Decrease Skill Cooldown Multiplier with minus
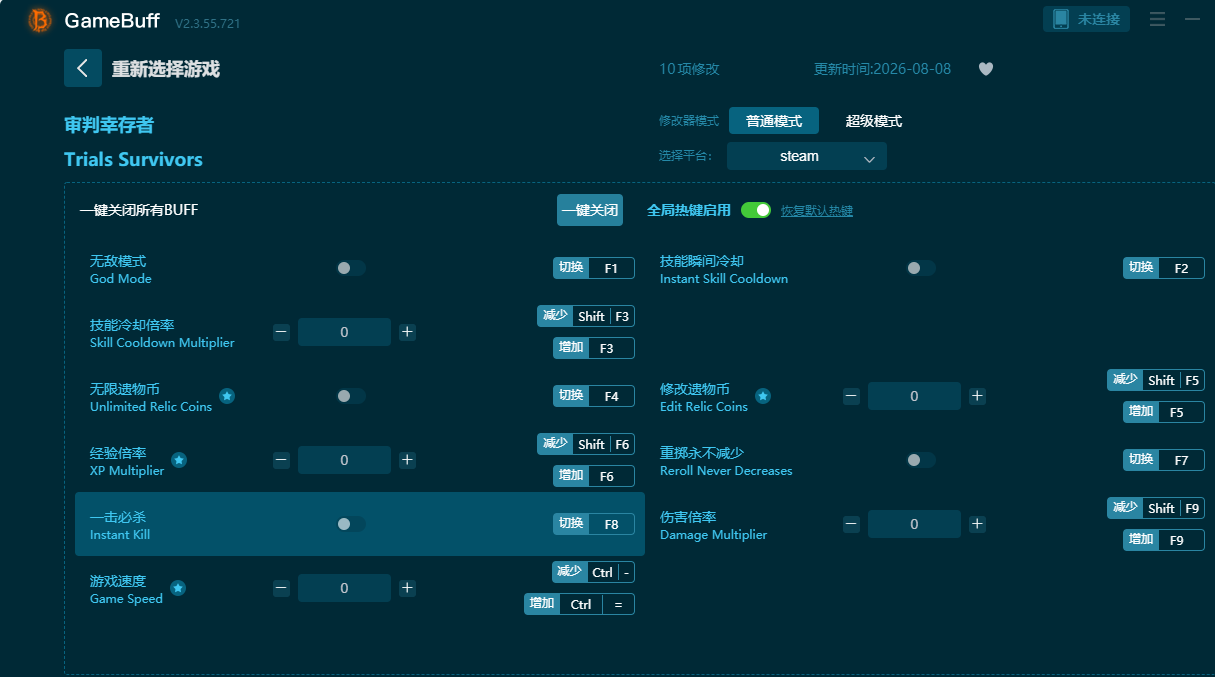Screen dimensions: 1215x677 [x=281, y=332]
